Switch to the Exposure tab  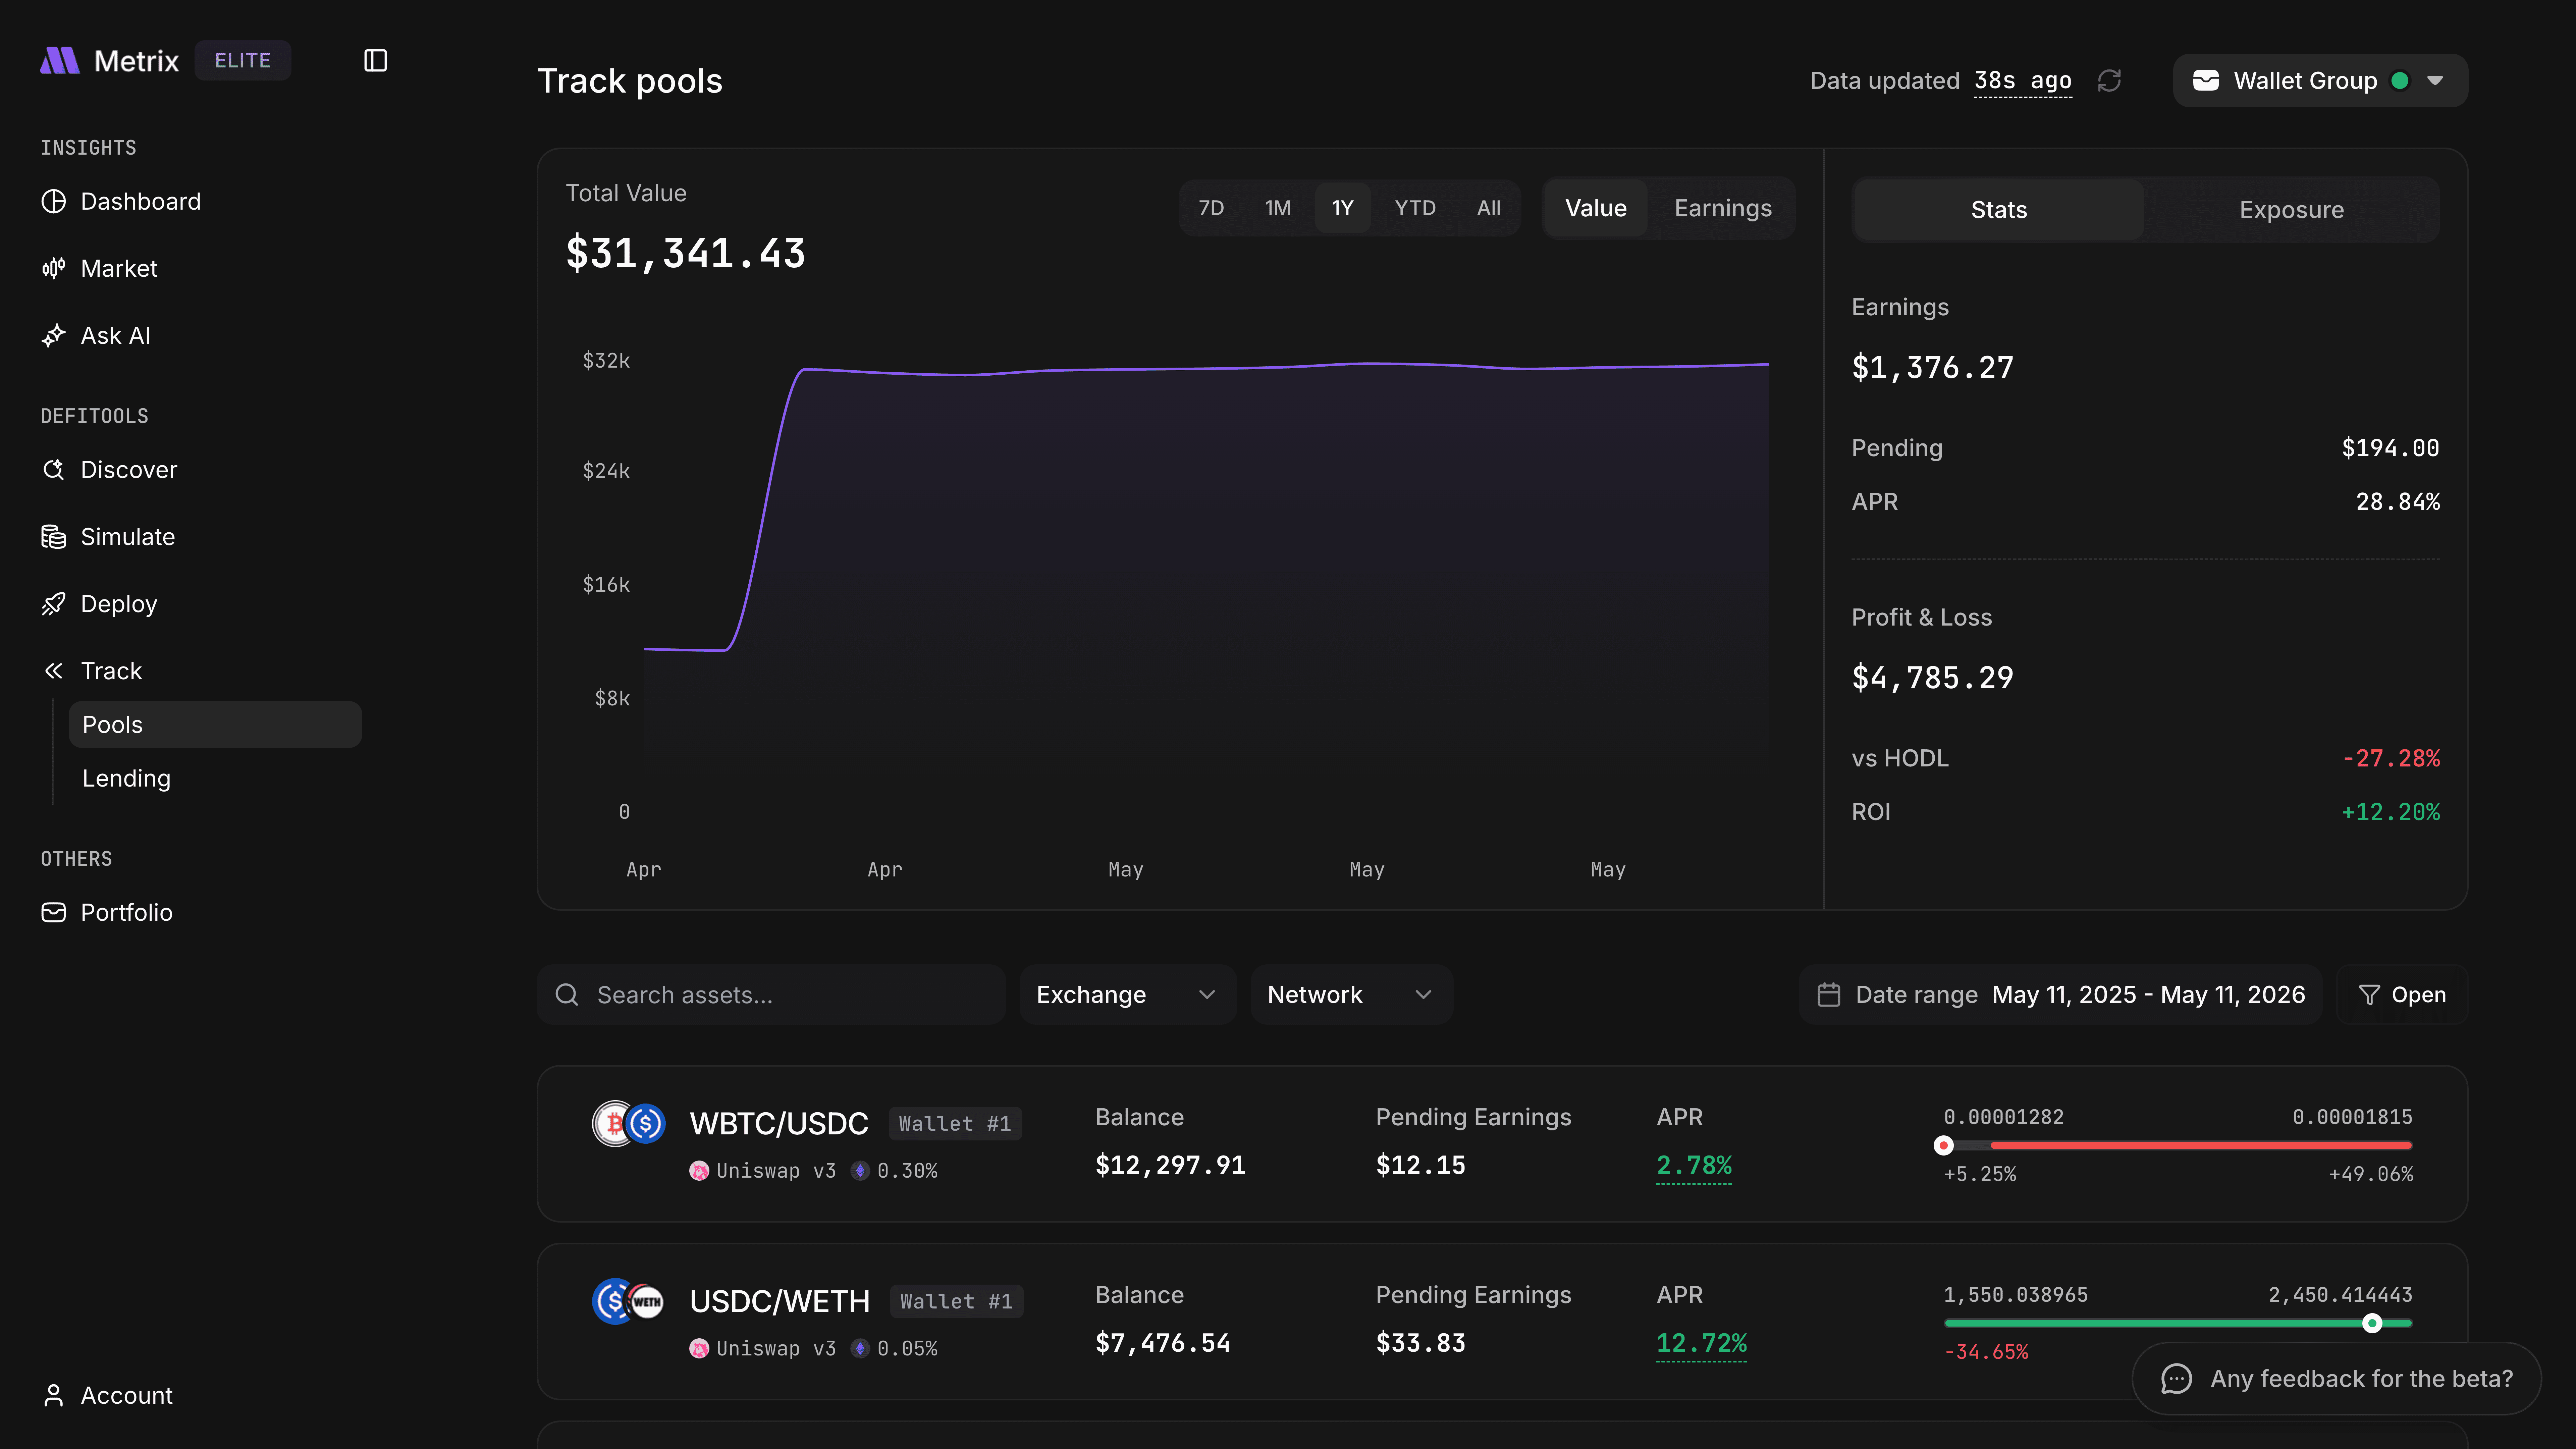click(x=2291, y=210)
